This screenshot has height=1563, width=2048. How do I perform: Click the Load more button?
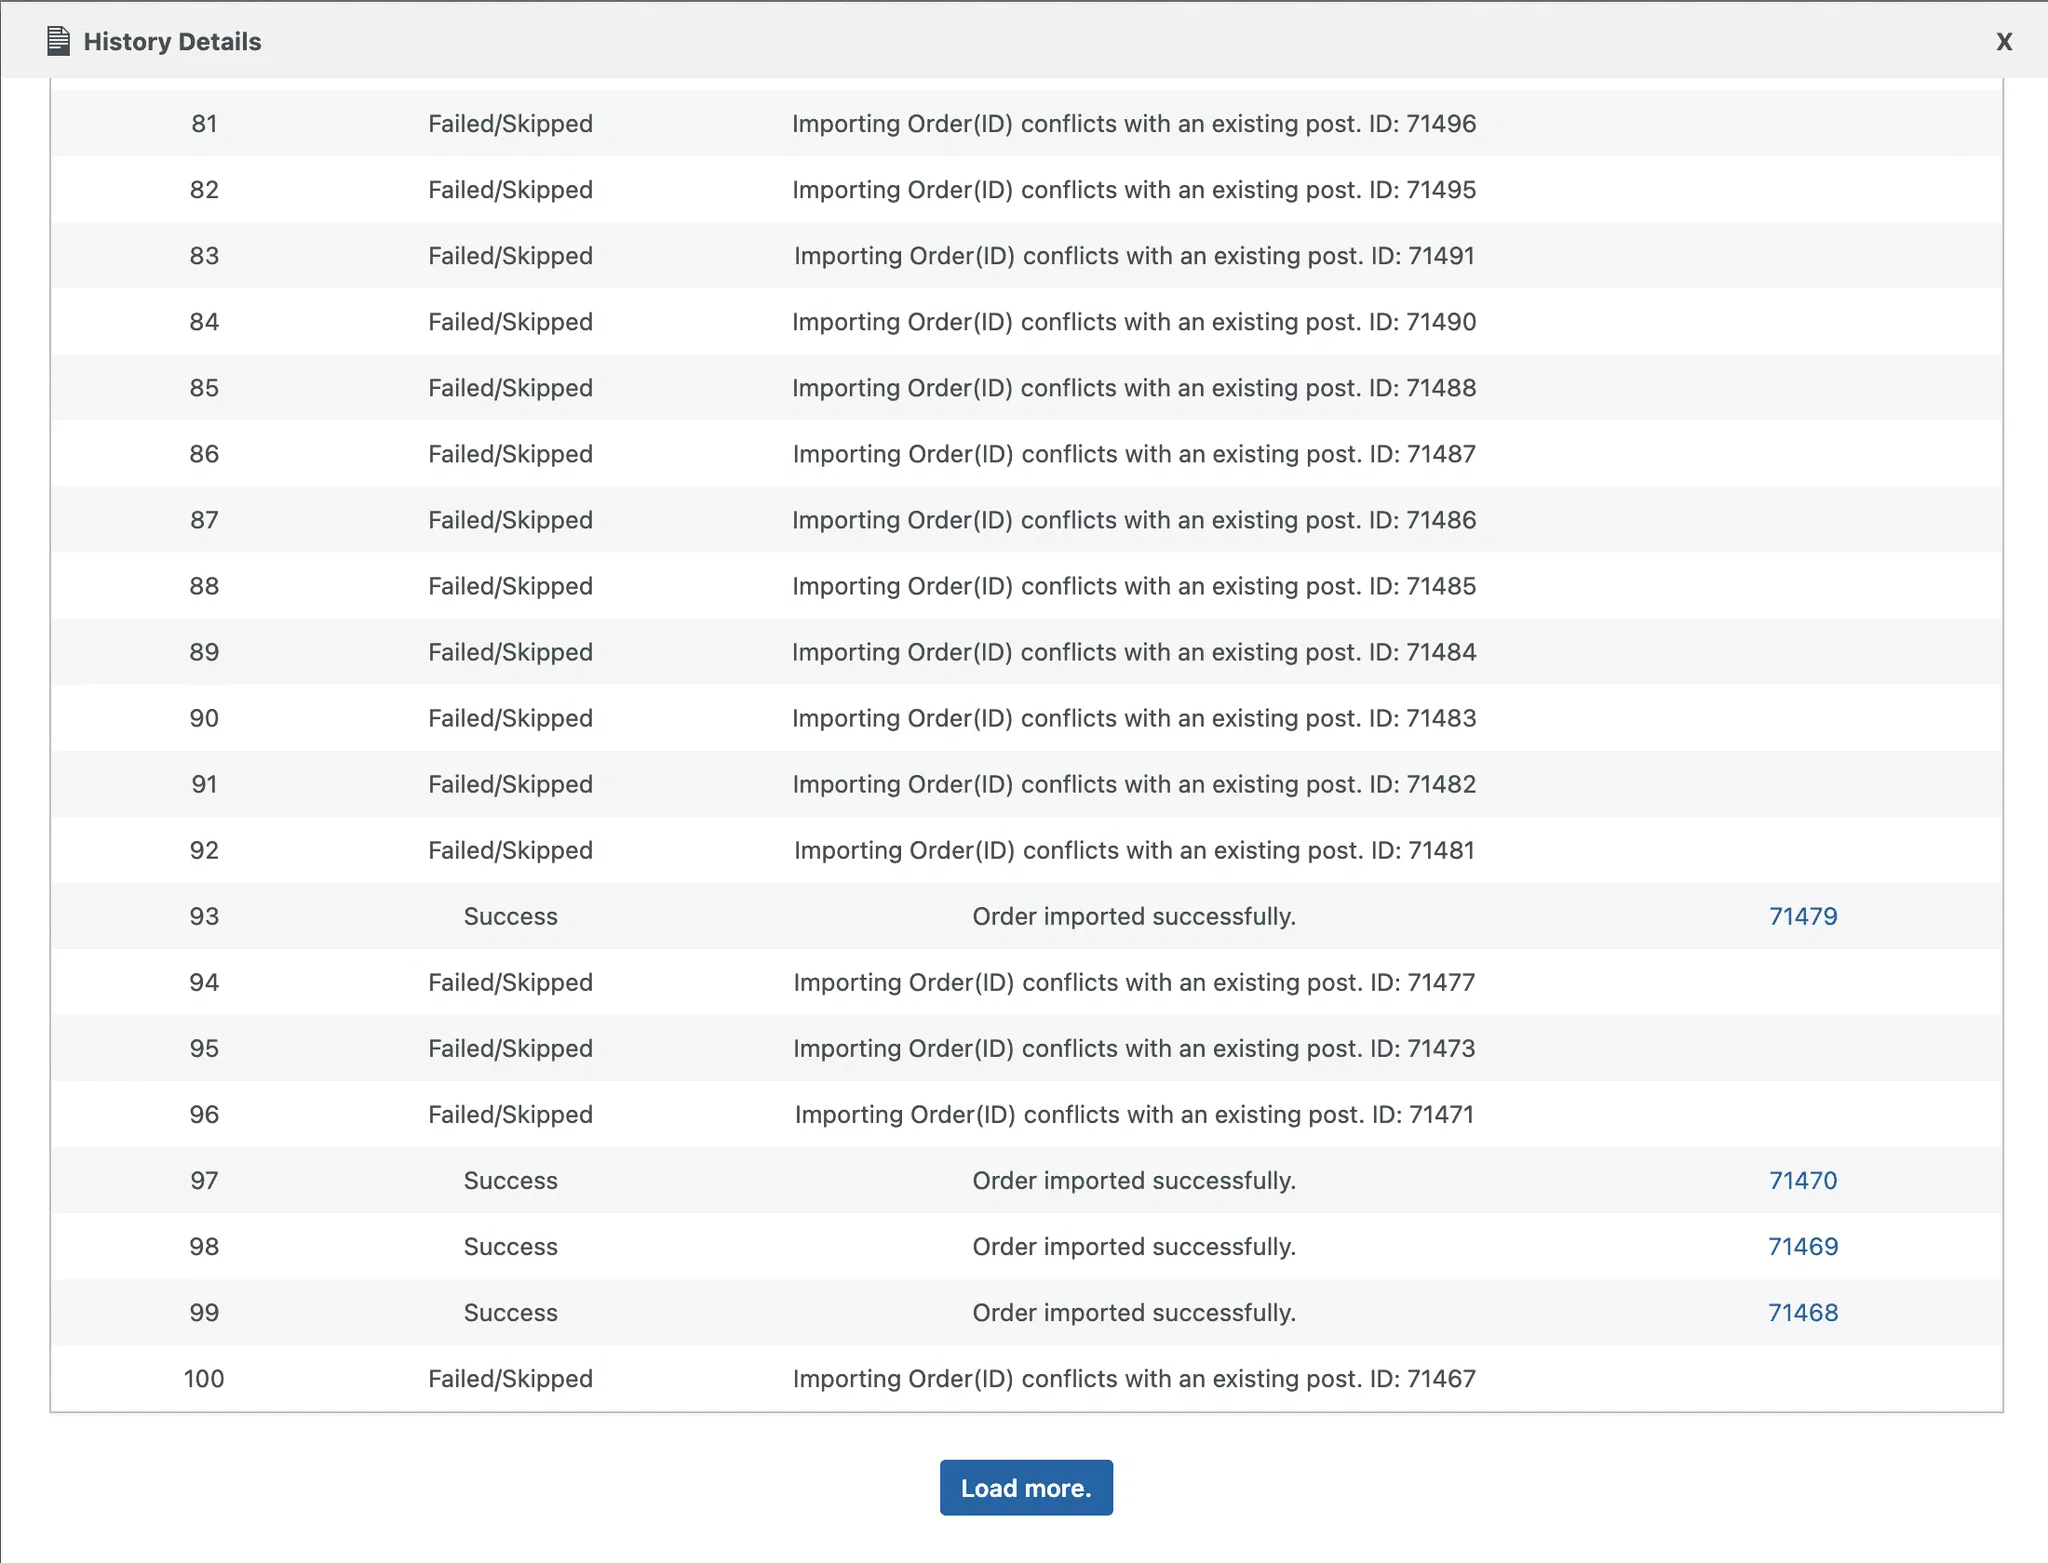[1025, 1487]
